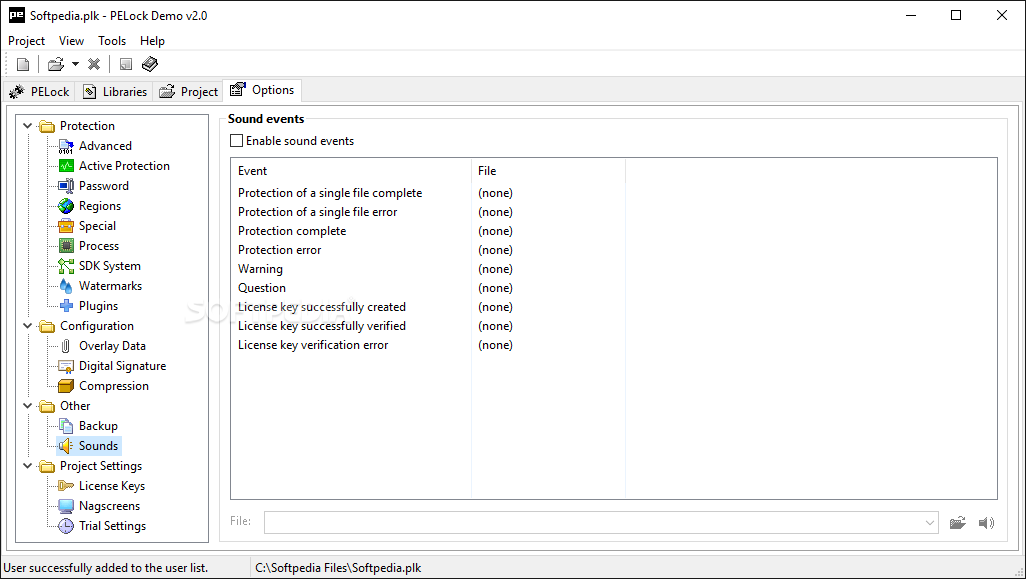Select the 'Protection complete' event row
The height and width of the screenshot is (579, 1026).
pos(292,231)
